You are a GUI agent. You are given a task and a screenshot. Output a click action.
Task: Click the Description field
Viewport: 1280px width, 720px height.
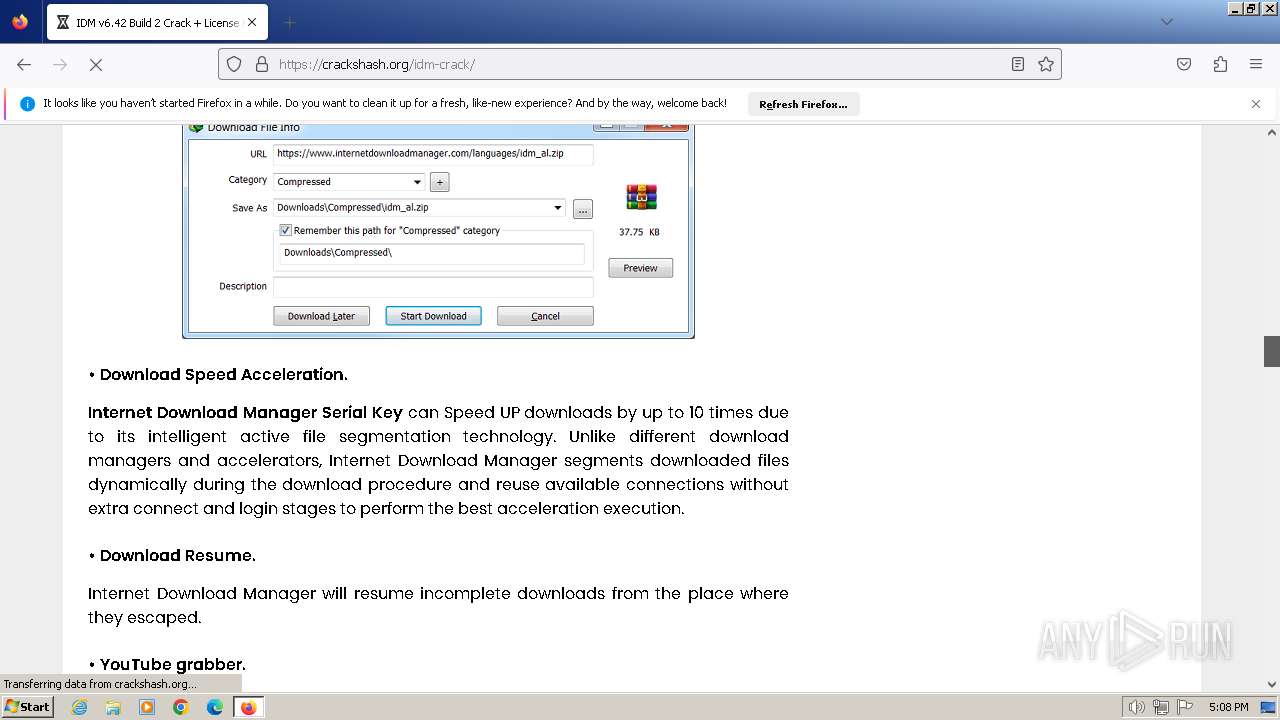(x=433, y=287)
